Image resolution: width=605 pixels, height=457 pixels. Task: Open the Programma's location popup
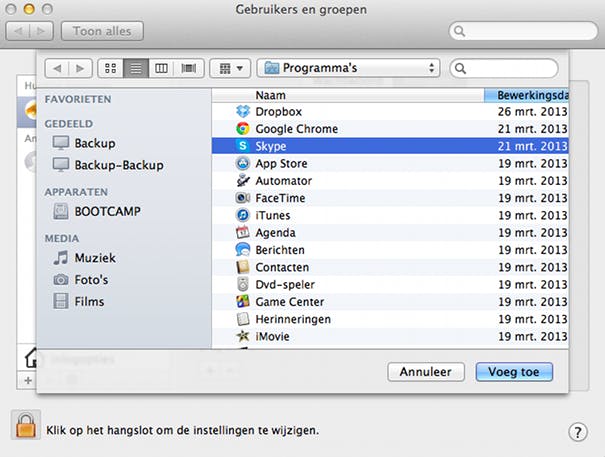348,68
